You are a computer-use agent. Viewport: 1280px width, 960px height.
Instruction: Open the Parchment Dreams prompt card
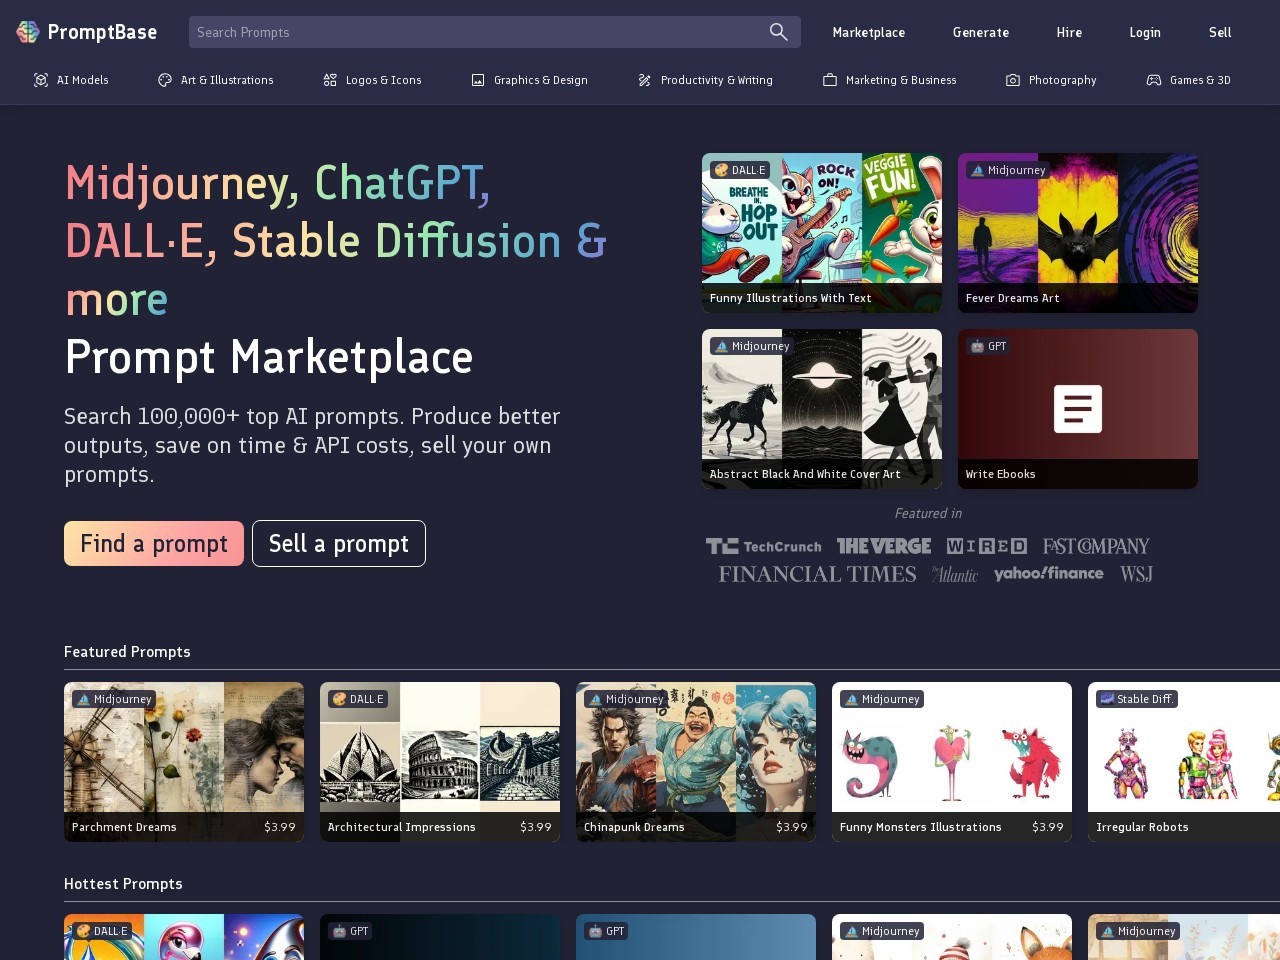pyautogui.click(x=184, y=762)
